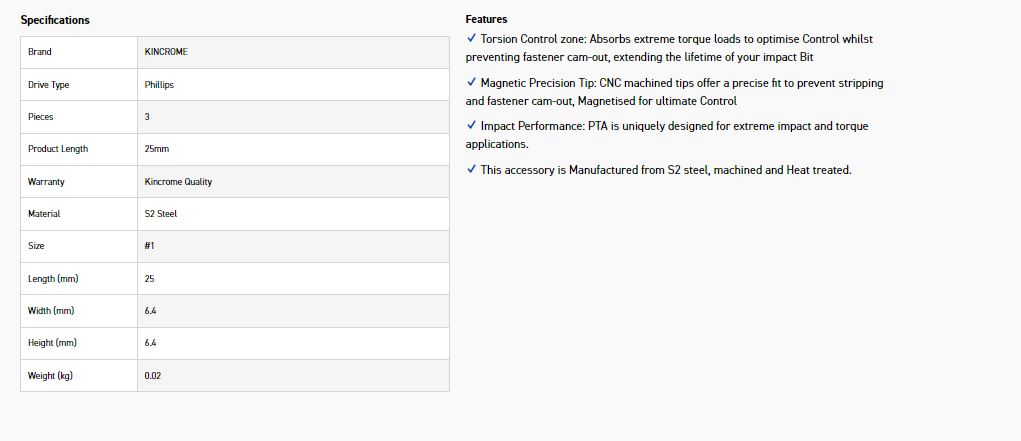Select the S2 Steel material value

click(161, 214)
